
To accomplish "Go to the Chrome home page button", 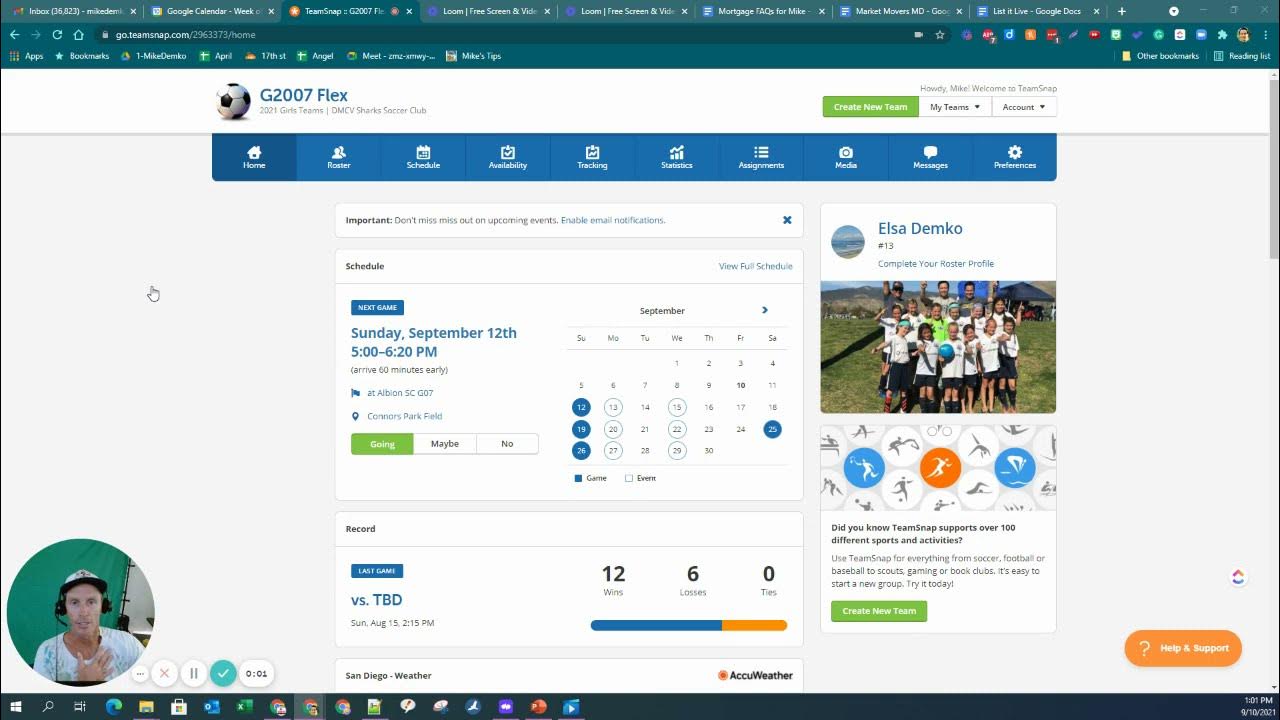I will click(x=79, y=34).
